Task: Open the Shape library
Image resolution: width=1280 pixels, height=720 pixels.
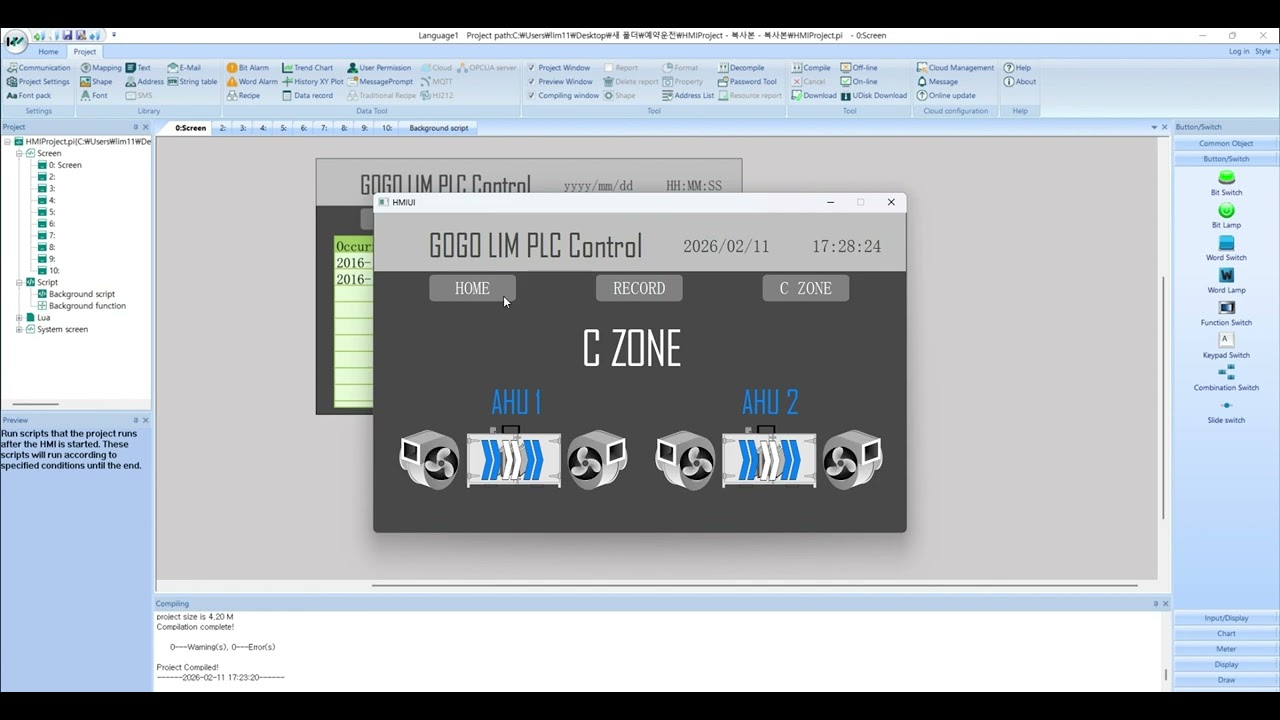Action: tap(96, 82)
